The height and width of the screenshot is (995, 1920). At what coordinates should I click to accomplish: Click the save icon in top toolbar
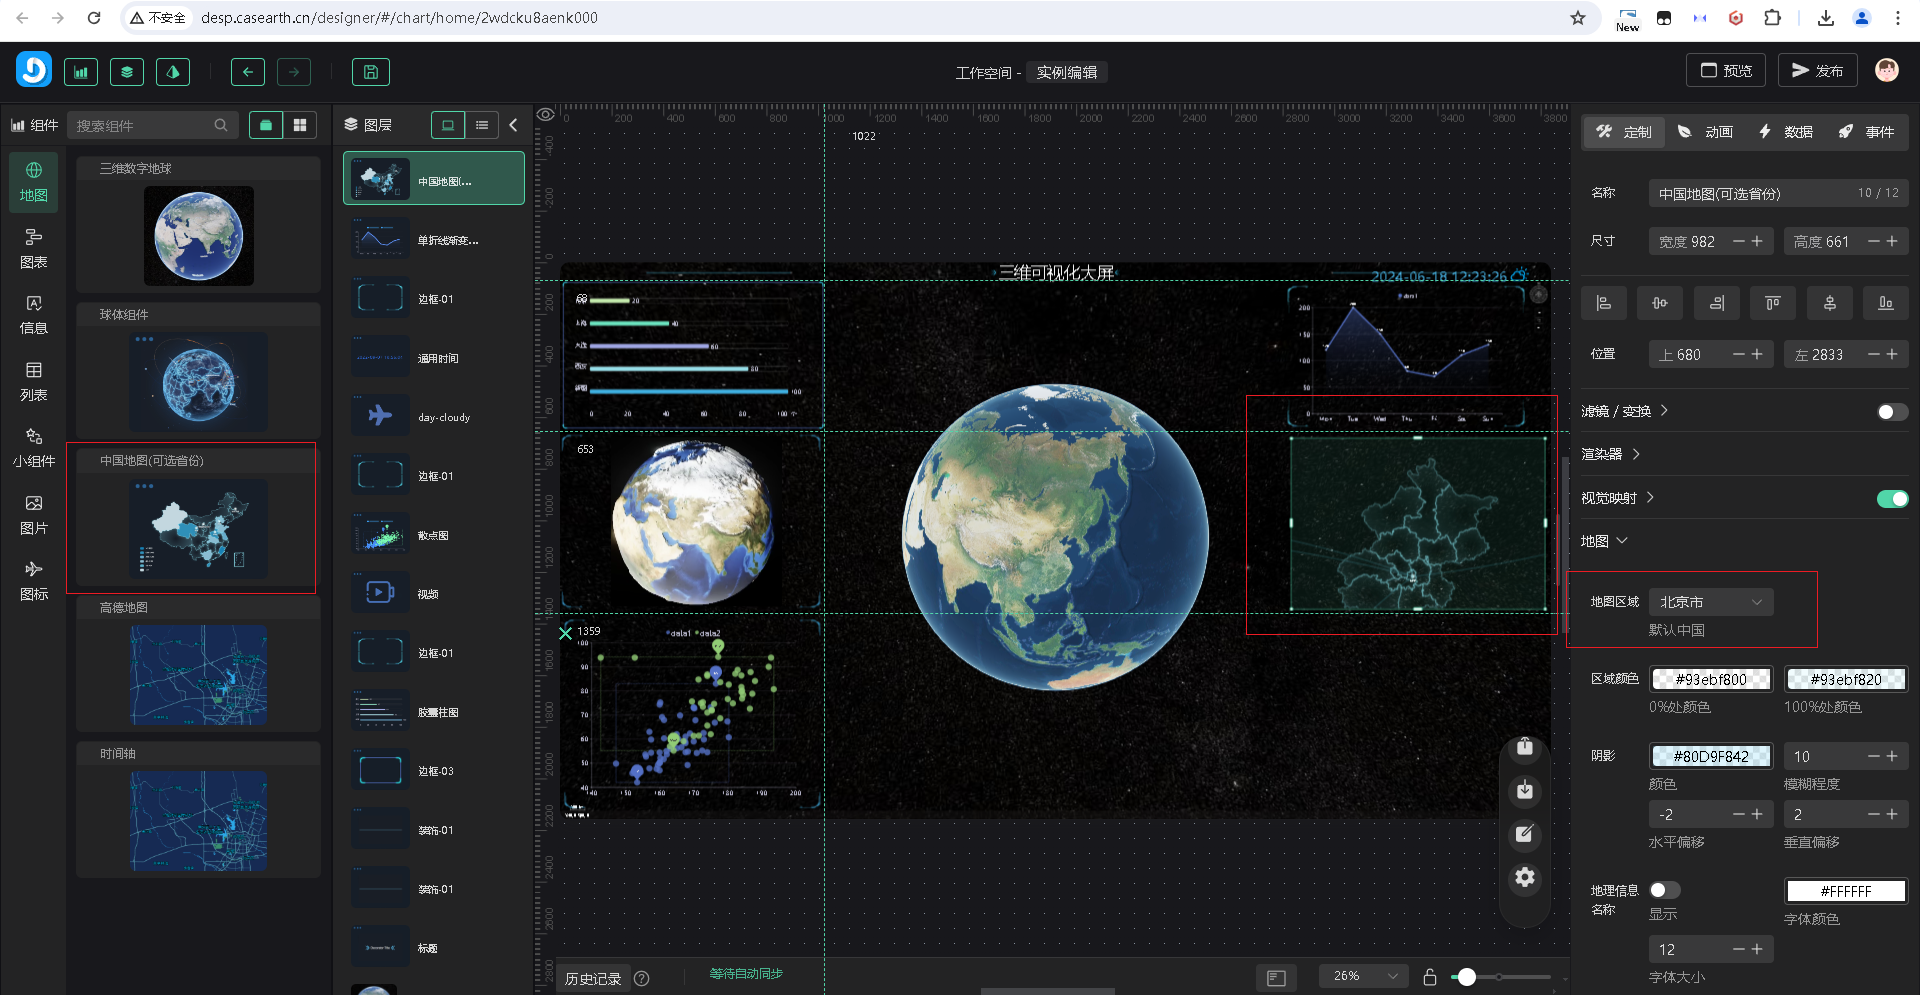tap(370, 72)
